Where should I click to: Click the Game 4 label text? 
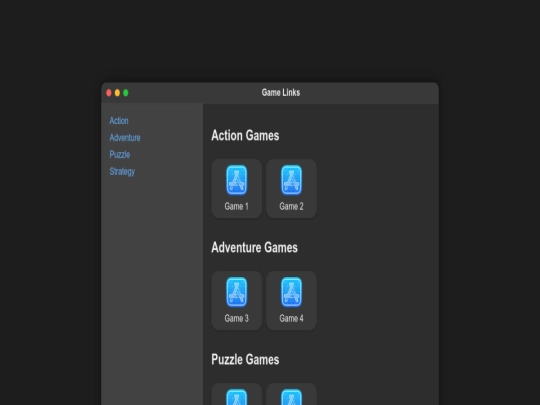pos(291,318)
